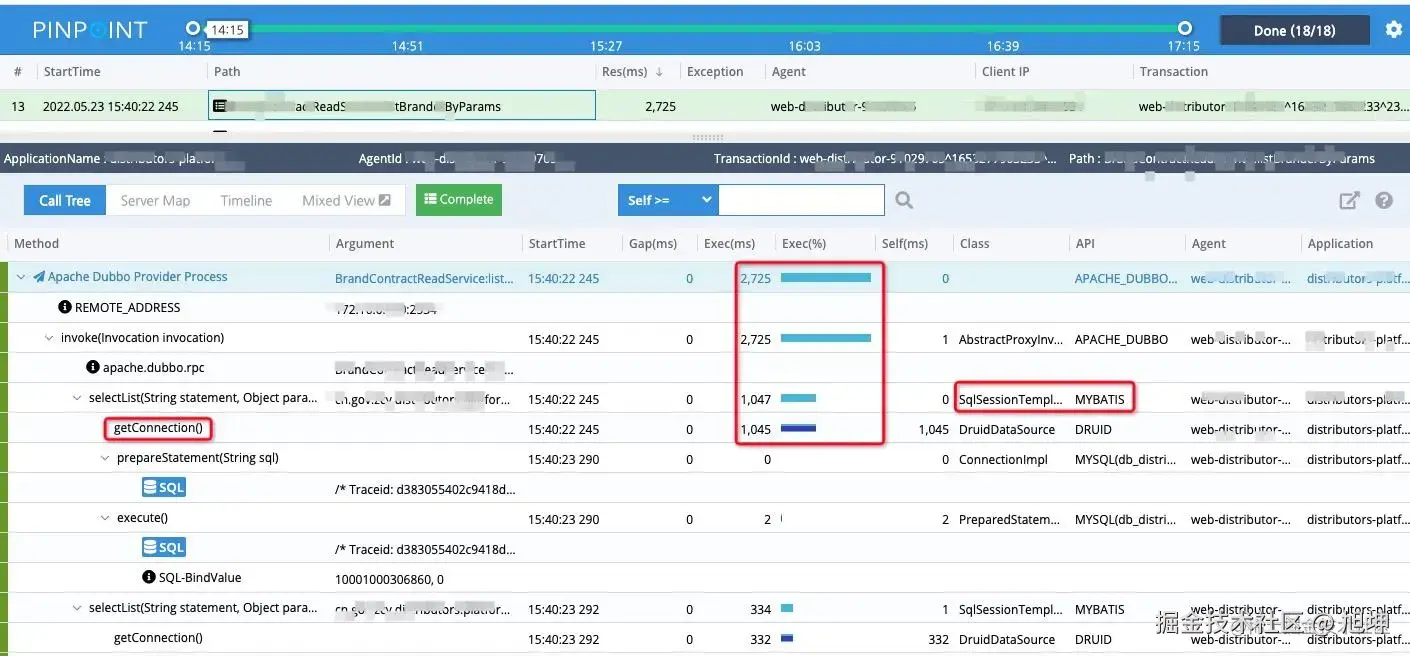Switch to the Mixed View tab
The width and height of the screenshot is (1410, 656).
click(346, 200)
